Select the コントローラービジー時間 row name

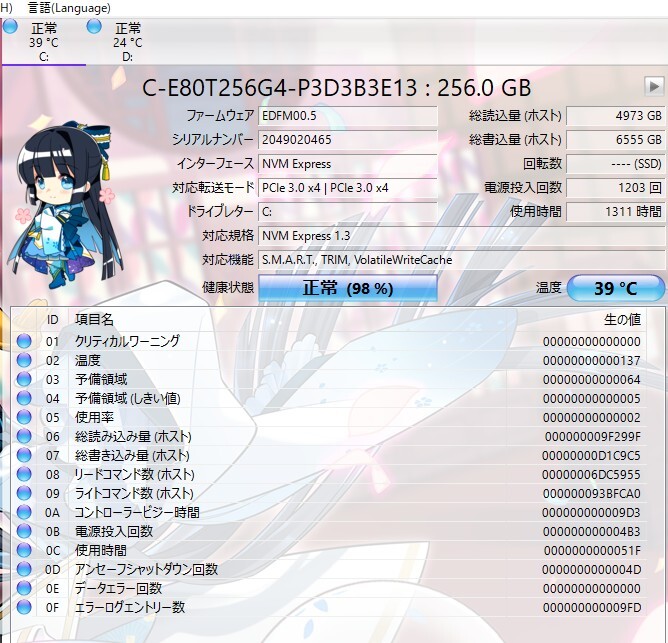[137, 512]
